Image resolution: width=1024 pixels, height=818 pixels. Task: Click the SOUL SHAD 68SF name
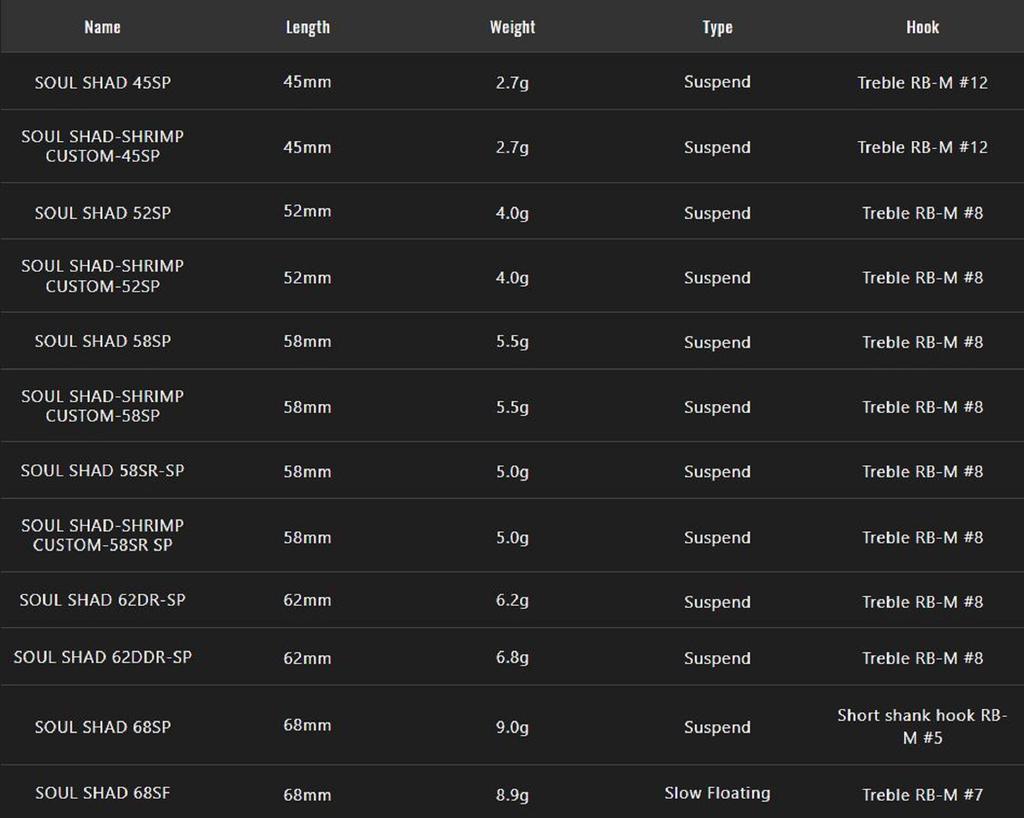[x=102, y=793]
